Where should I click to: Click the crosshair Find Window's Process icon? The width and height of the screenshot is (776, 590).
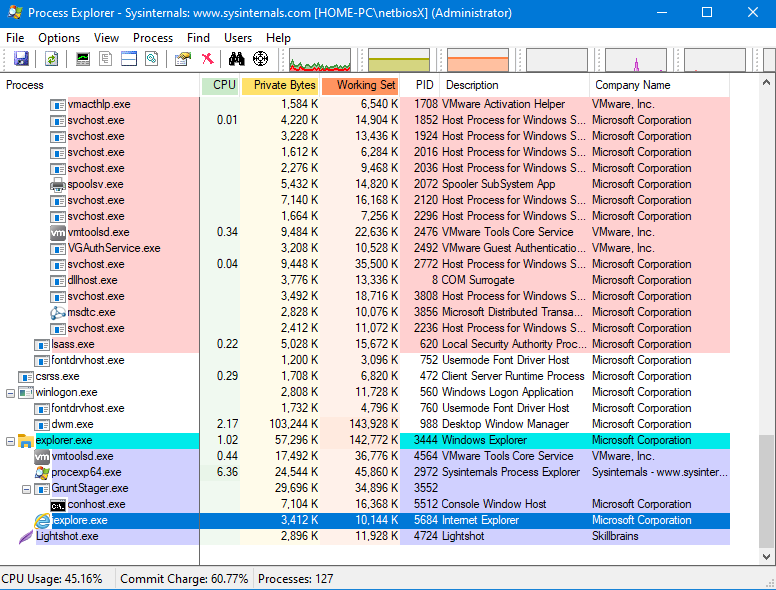pyautogui.click(x=261, y=60)
